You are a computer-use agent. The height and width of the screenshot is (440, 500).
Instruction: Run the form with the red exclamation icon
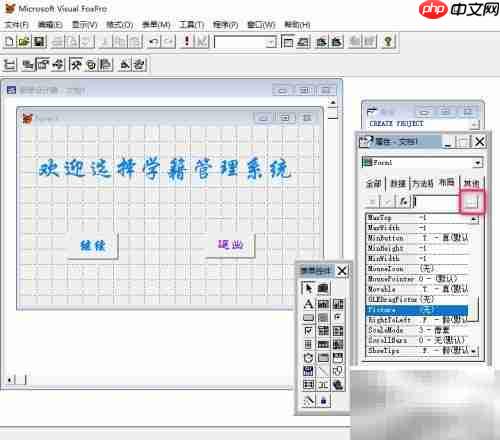pos(187,42)
